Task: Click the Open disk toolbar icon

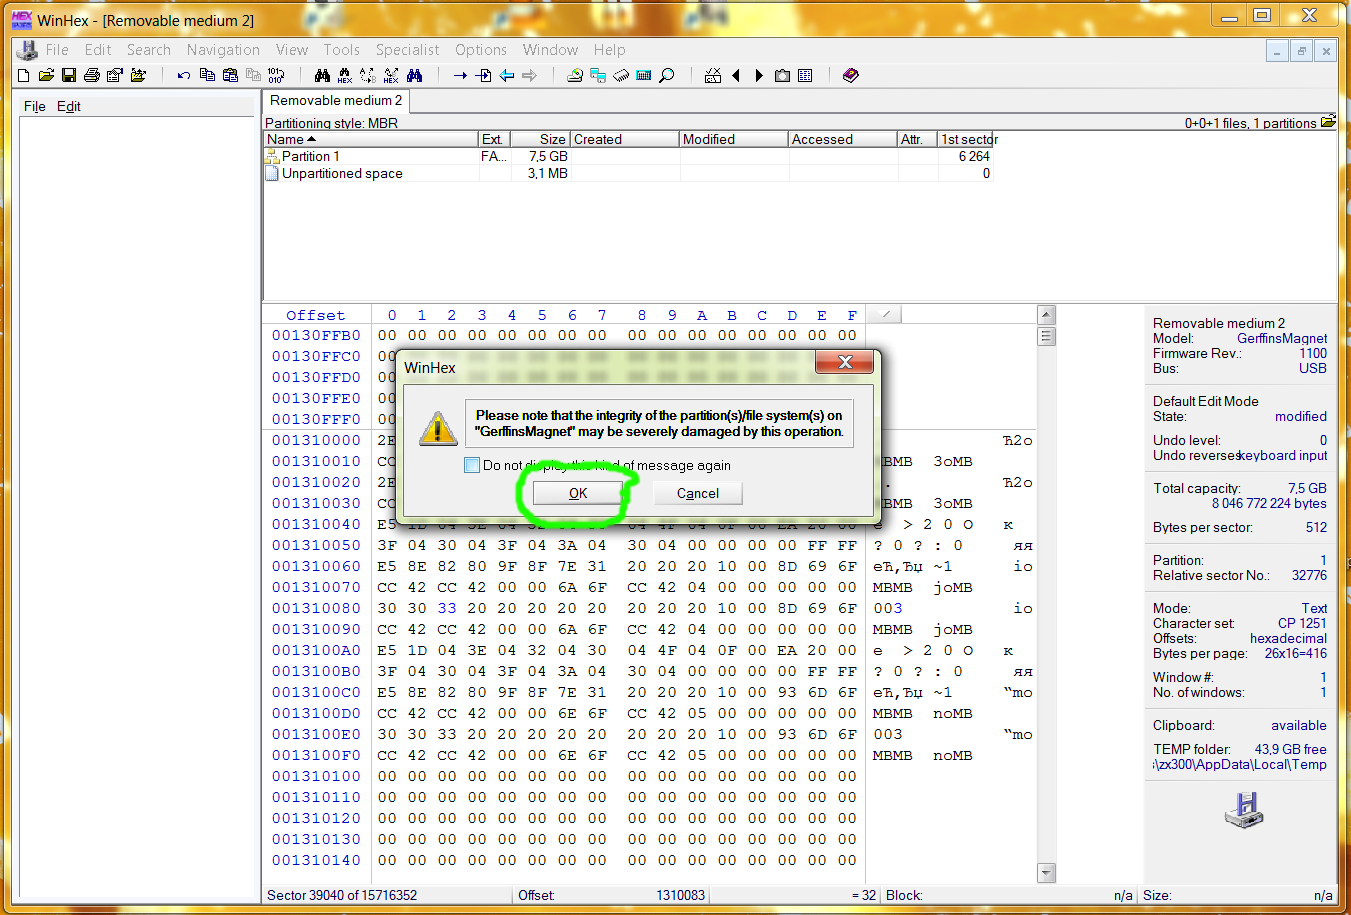Action: coord(574,75)
